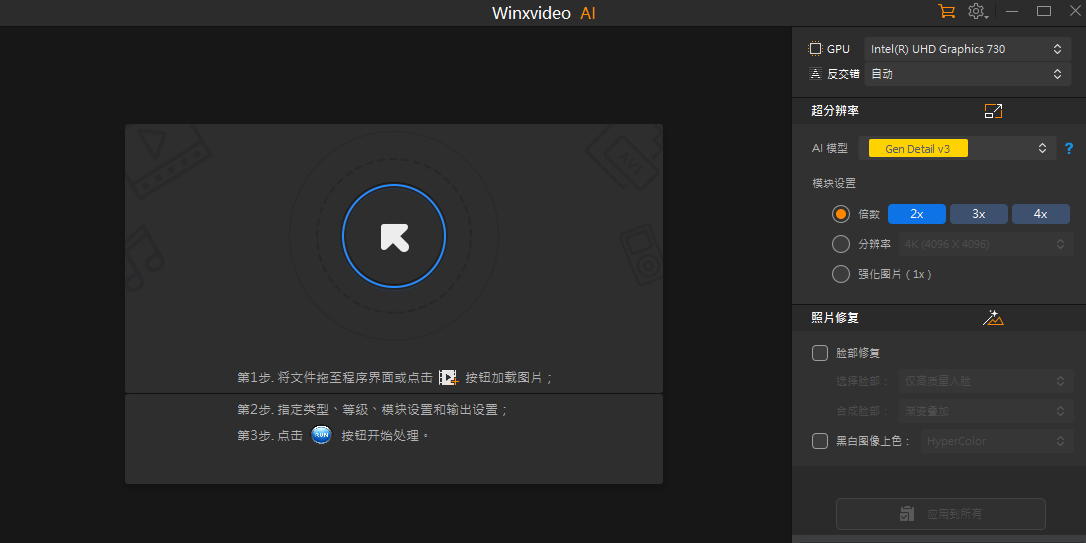Open the AI model help question mark
1086x543 pixels.
(x=1069, y=149)
